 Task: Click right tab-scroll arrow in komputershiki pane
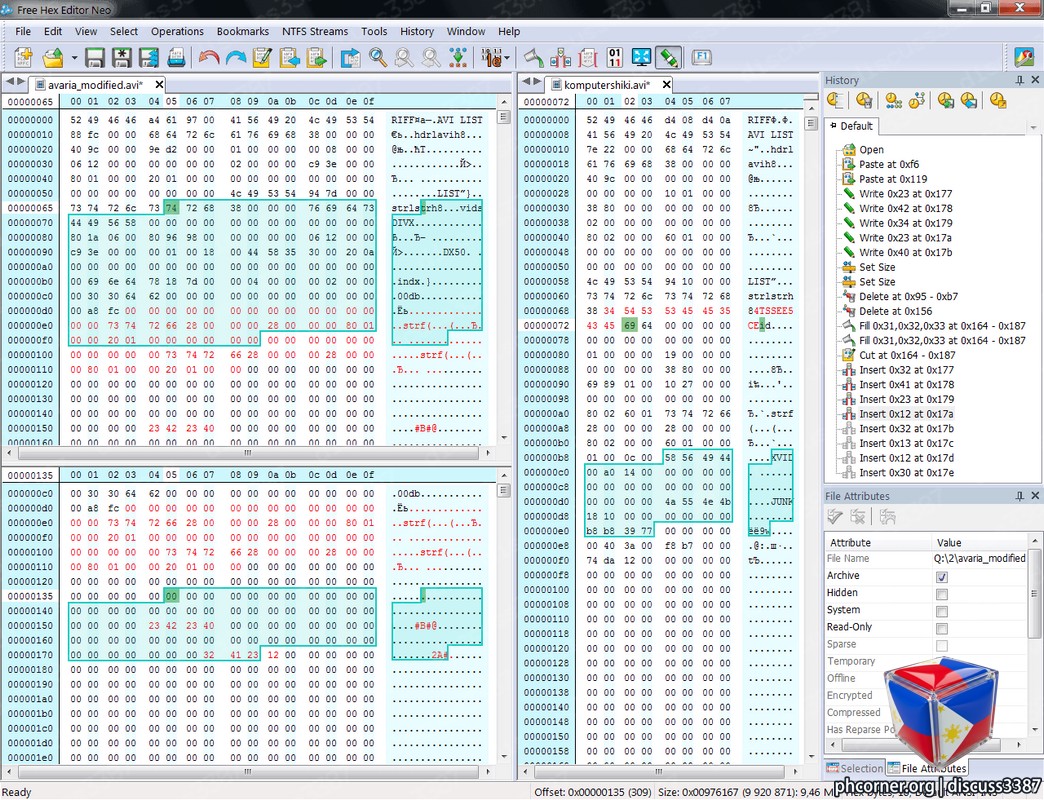pyautogui.click(x=537, y=81)
